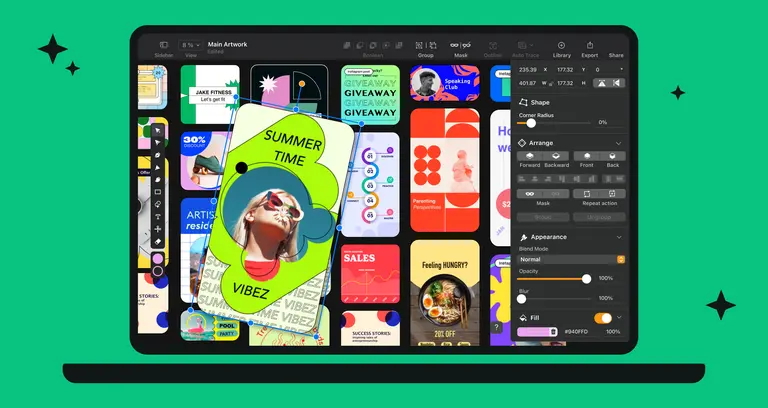Collapse the Arrange section chevron
The height and width of the screenshot is (408, 768).
point(618,144)
